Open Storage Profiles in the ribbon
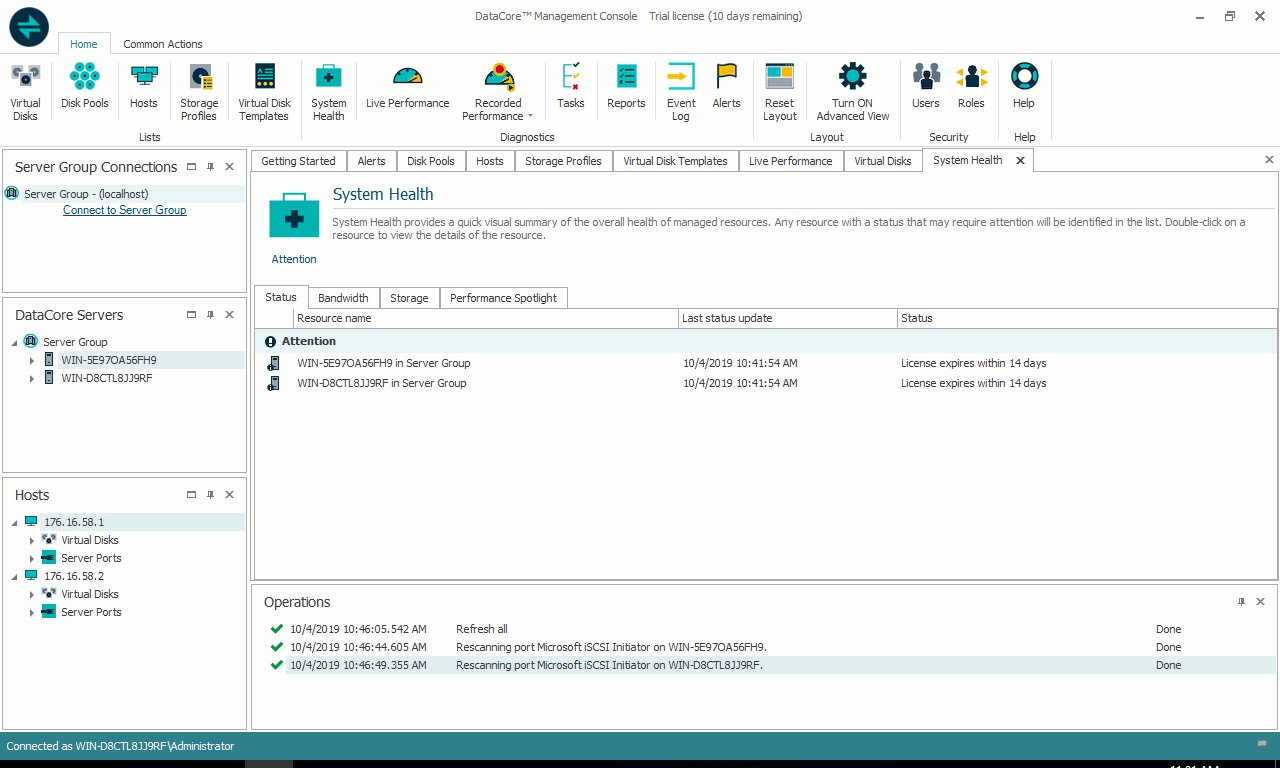This screenshot has width=1280, height=768. point(199,92)
